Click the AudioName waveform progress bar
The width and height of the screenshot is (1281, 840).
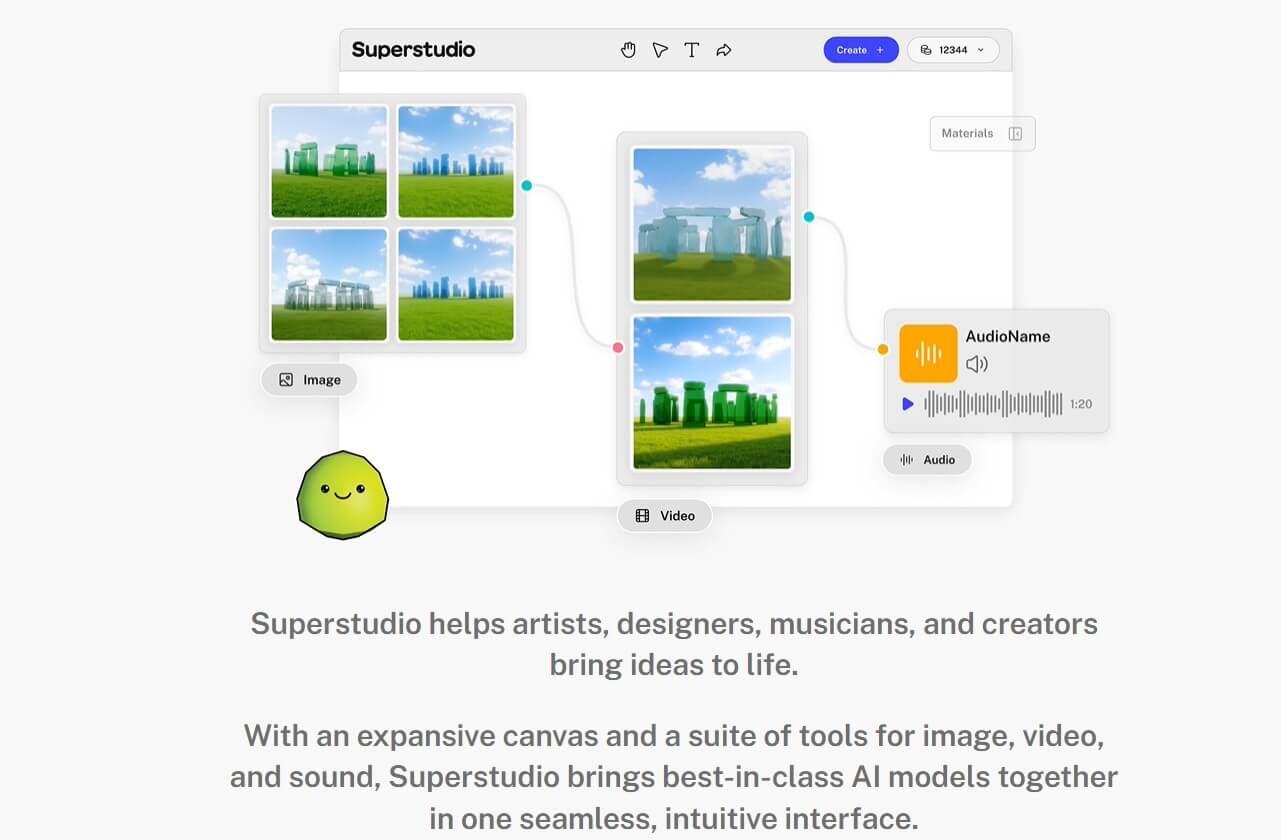990,404
